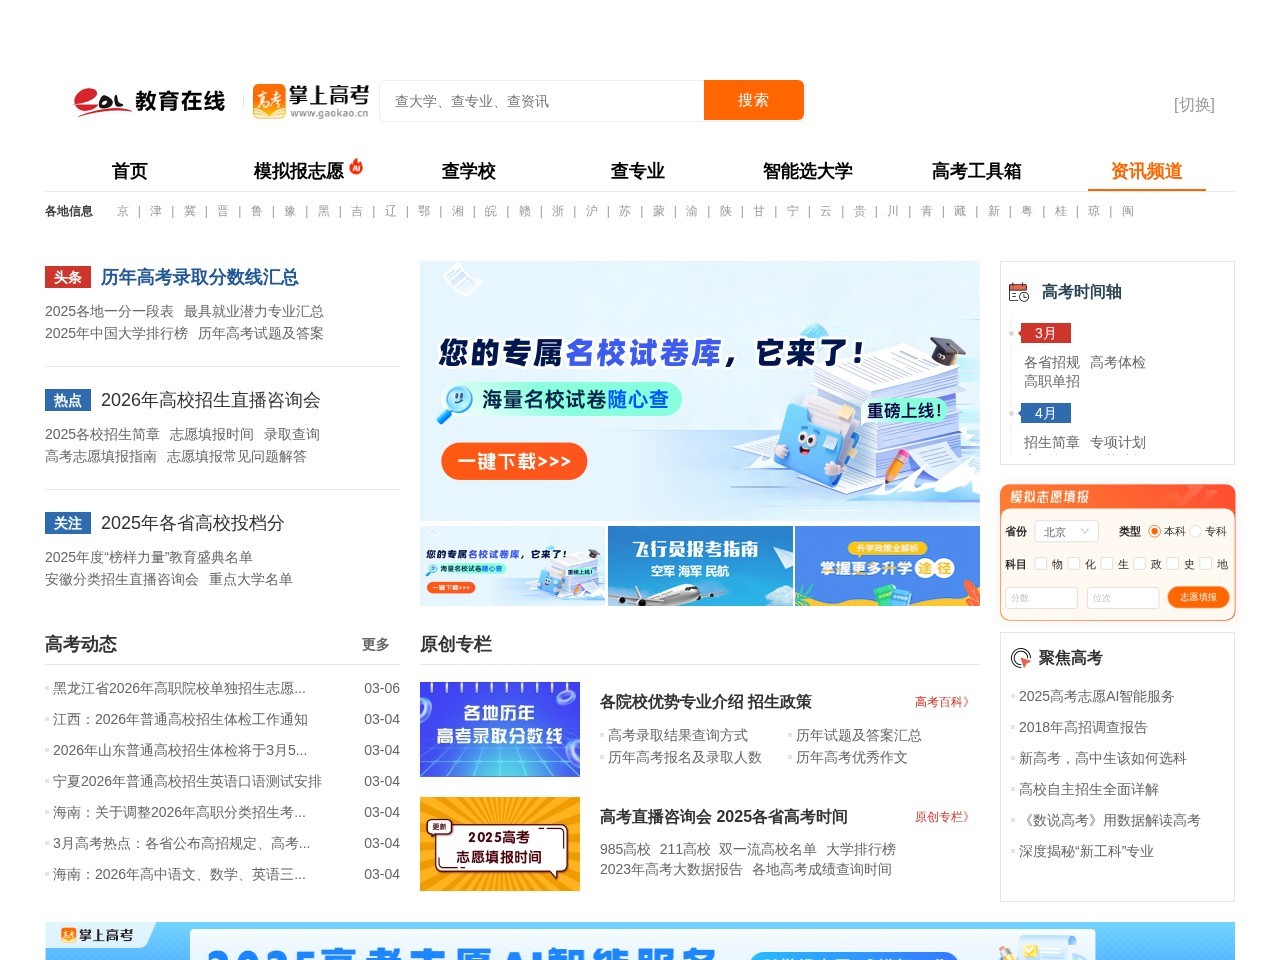This screenshot has width=1280, height=960.
Task: Click the 分数 score input field
Action: 1041,597
